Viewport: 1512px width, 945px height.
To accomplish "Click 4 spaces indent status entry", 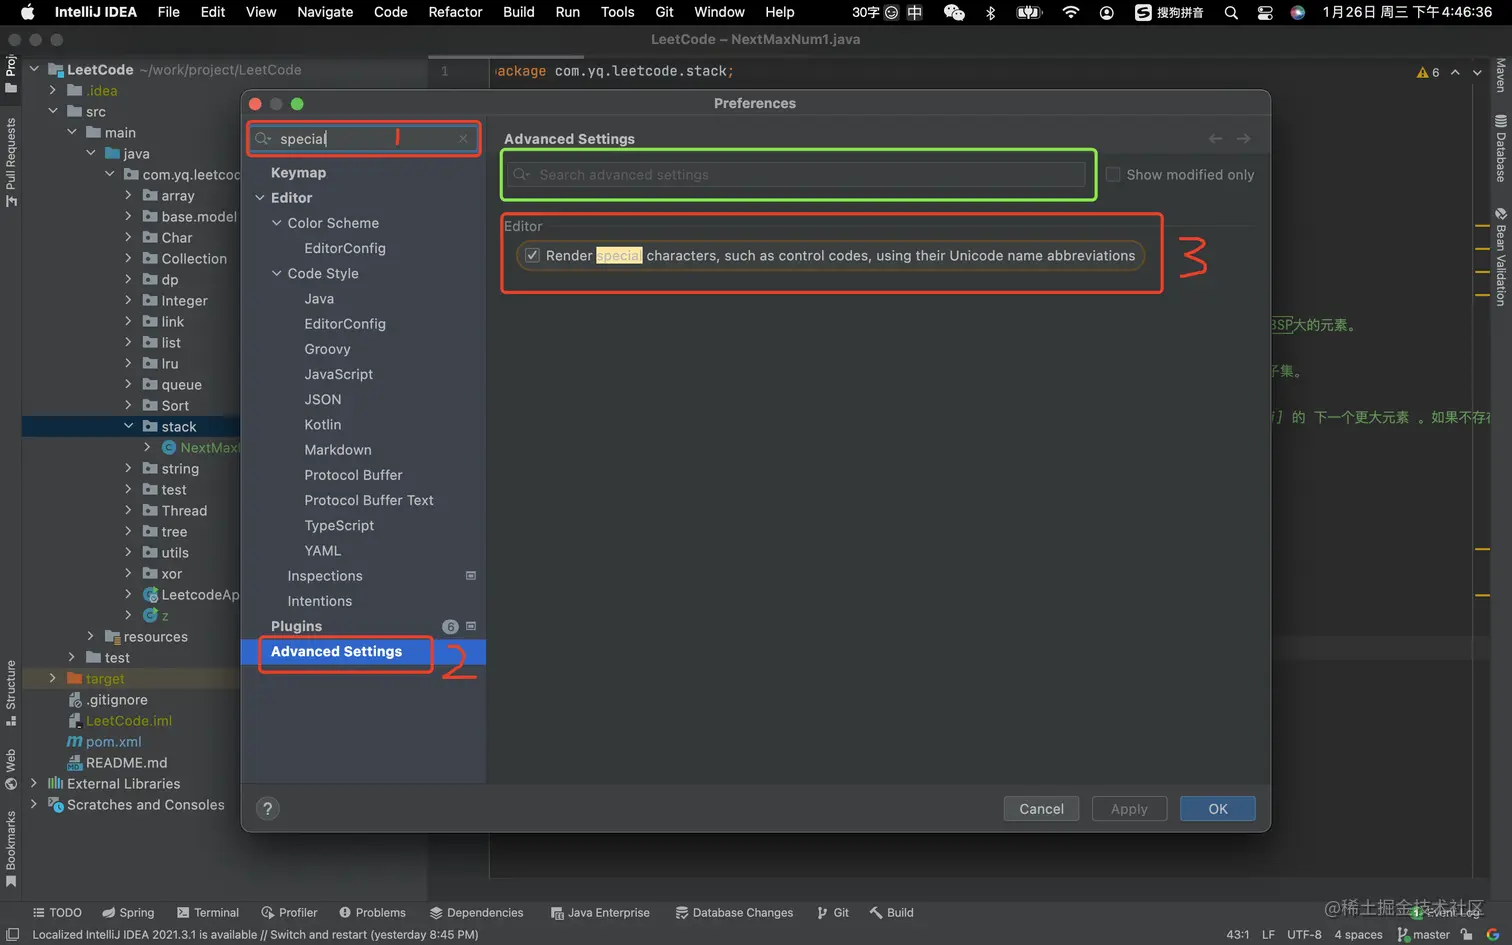I will point(1358,934).
